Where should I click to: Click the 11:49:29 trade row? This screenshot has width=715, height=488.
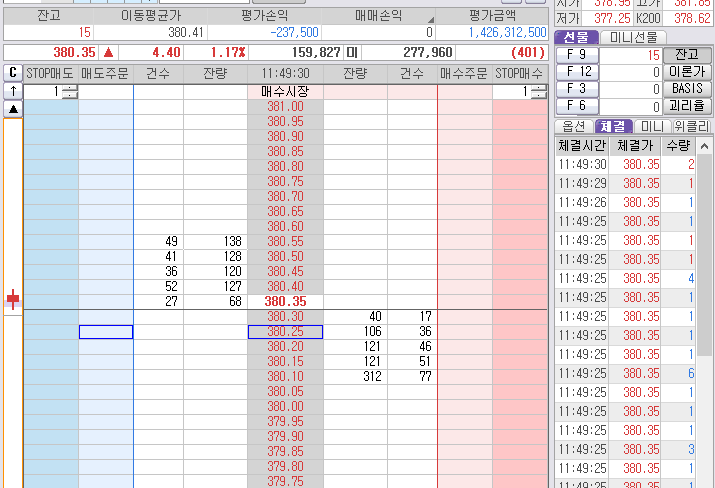click(627, 184)
